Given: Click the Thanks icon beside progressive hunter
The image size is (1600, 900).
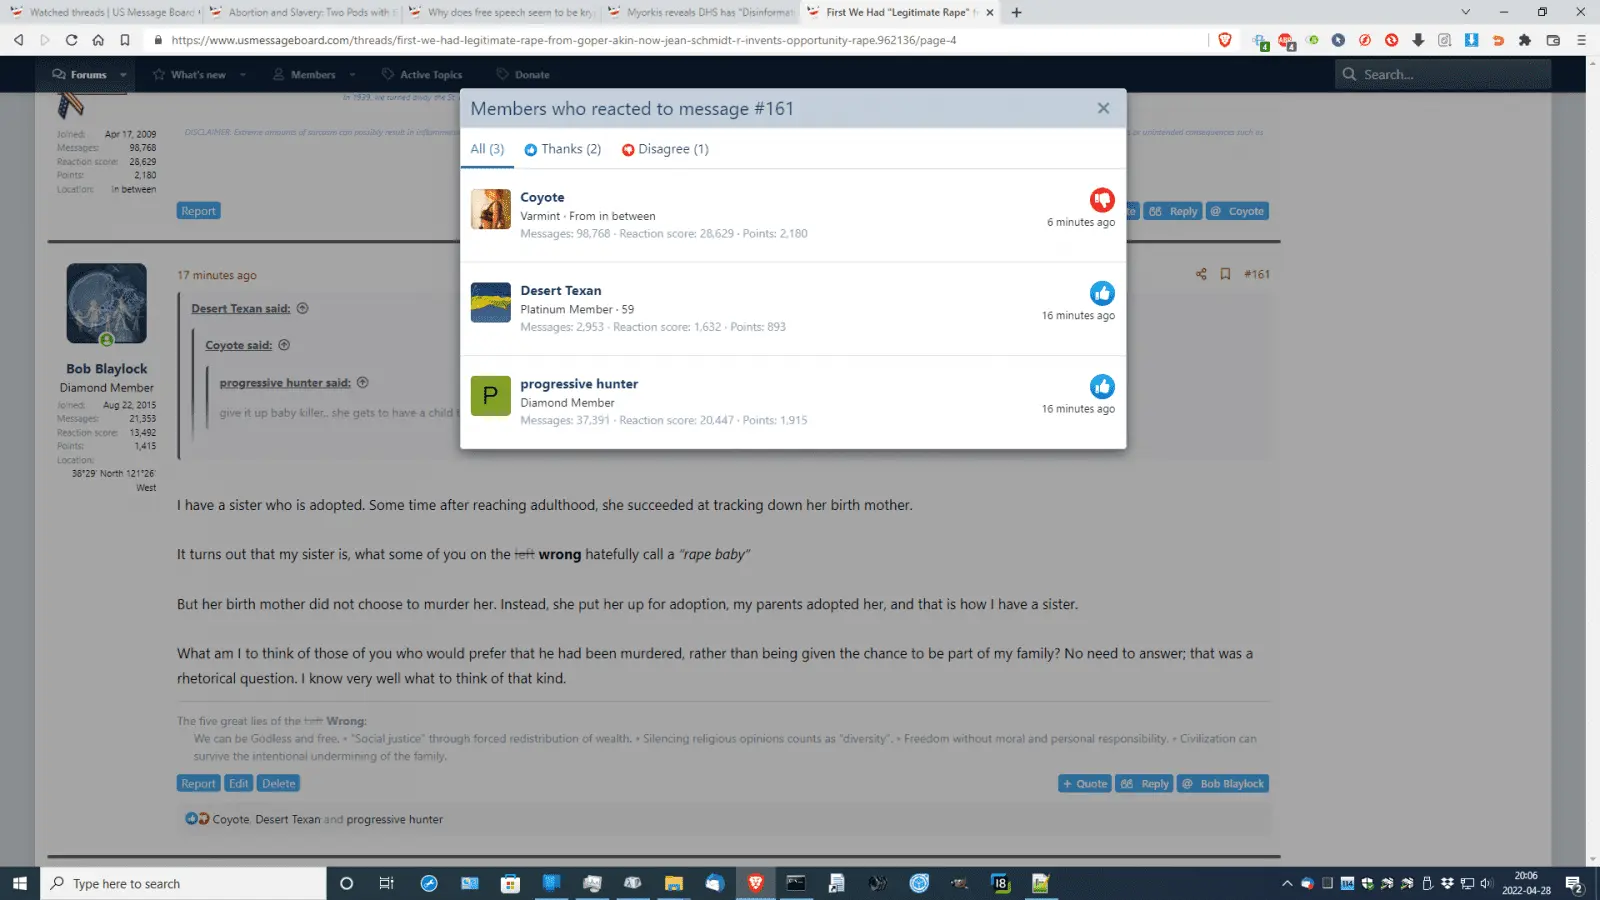Looking at the screenshot, I should tap(1102, 386).
